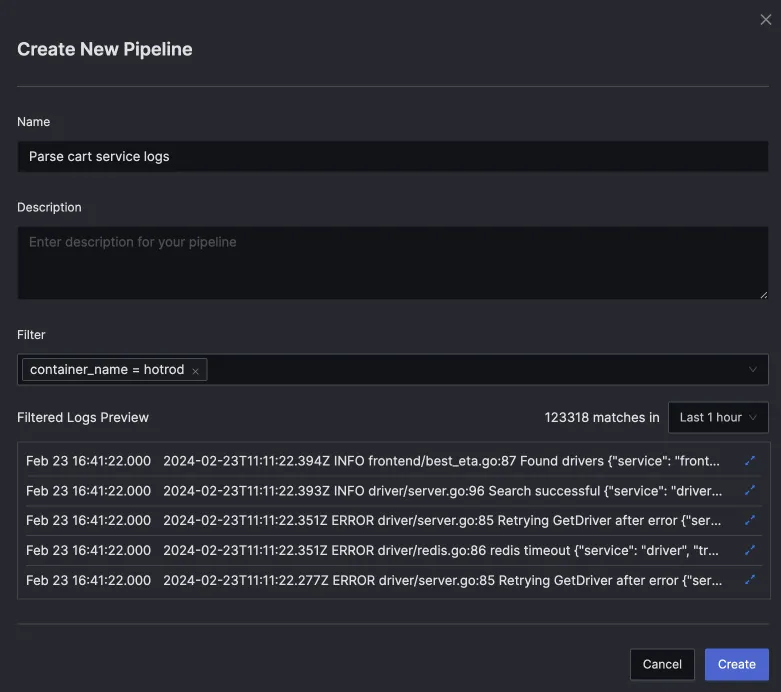Click the Name input field
781x692 pixels.
[392, 156]
